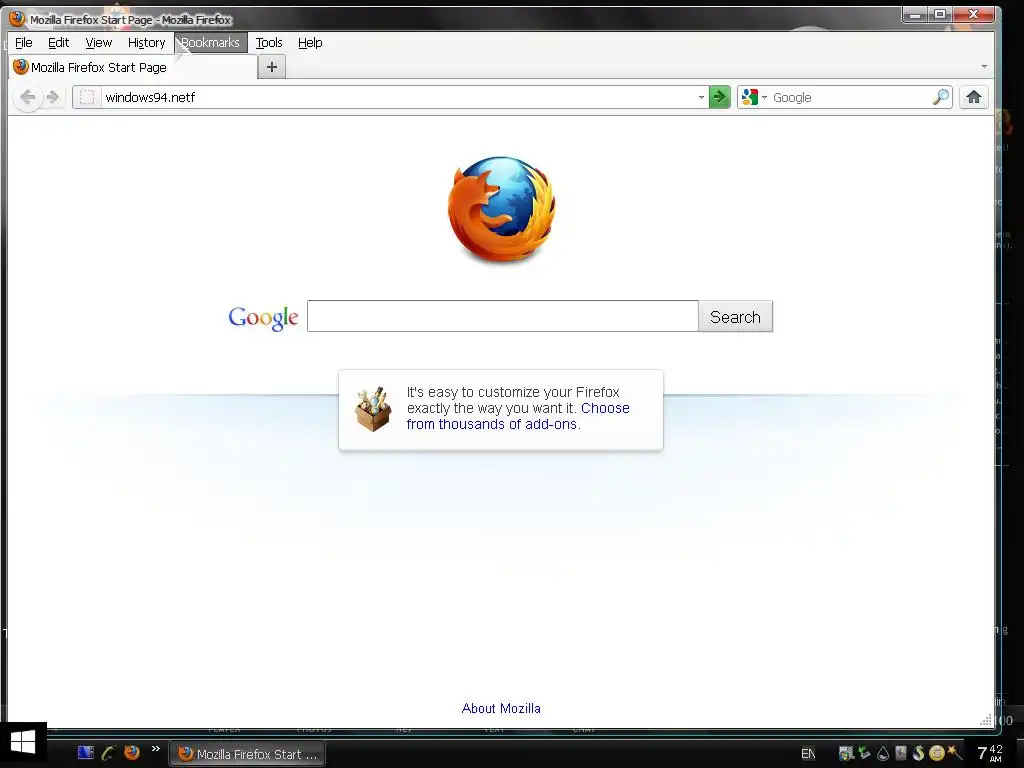Screen dimensions: 1024x768
Task: Click into the Google search field on the page
Action: click(x=503, y=316)
